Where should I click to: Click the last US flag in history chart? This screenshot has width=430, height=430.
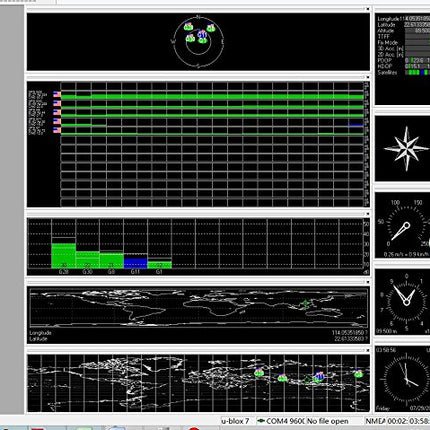(x=57, y=130)
